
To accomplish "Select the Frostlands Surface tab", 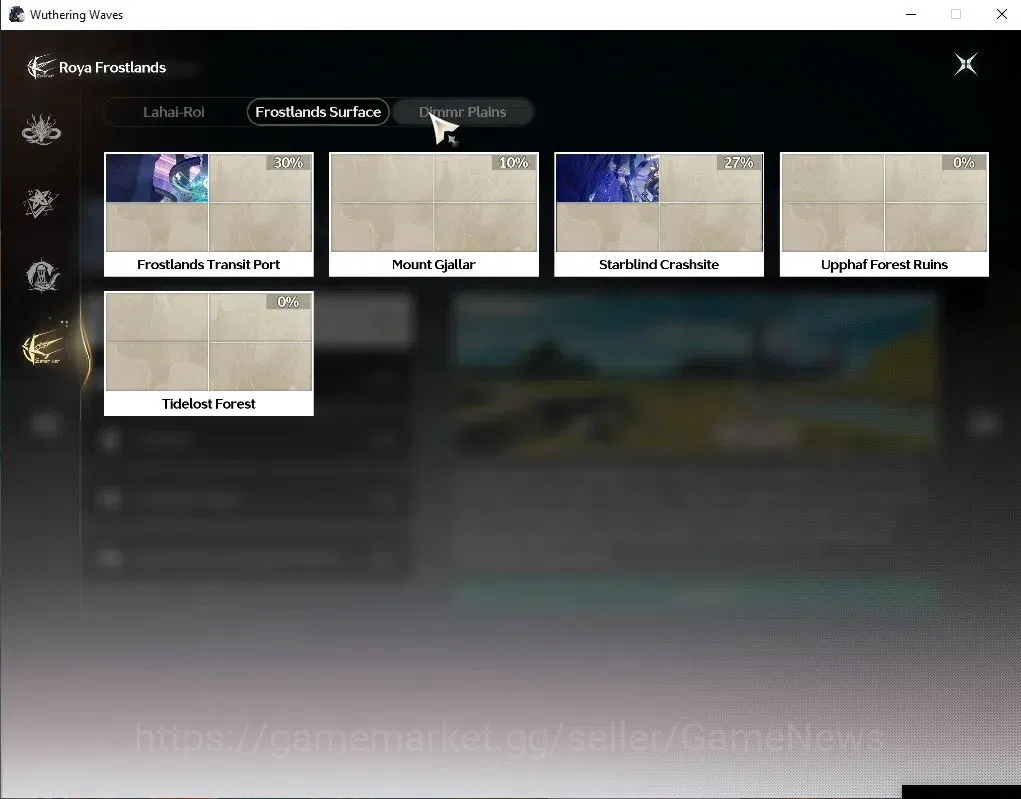I will [x=318, y=112].
